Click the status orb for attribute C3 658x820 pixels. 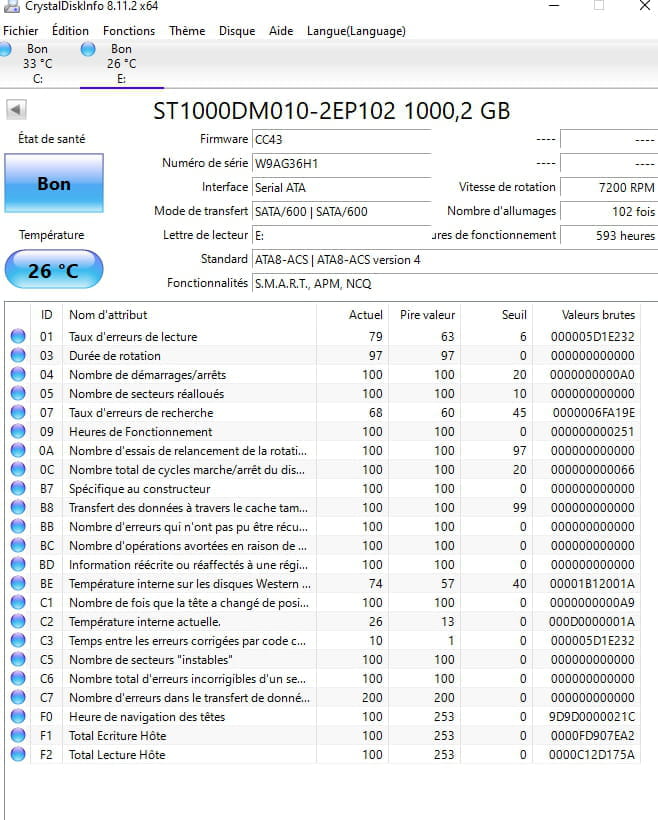coord(18,641)
